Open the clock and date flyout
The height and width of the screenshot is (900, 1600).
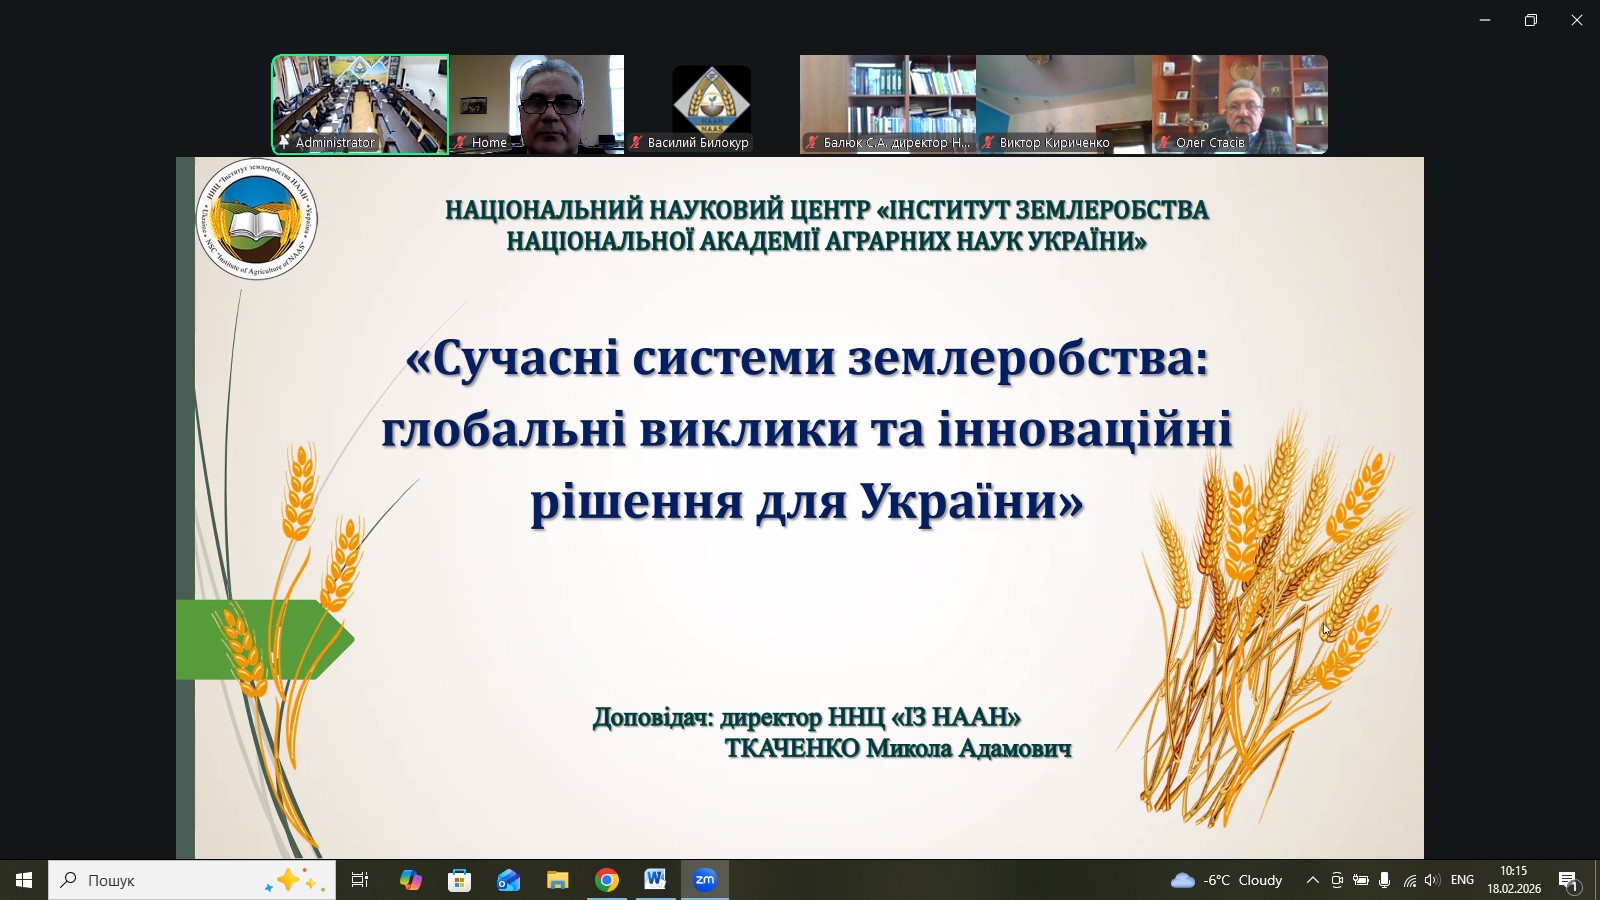1514,880
